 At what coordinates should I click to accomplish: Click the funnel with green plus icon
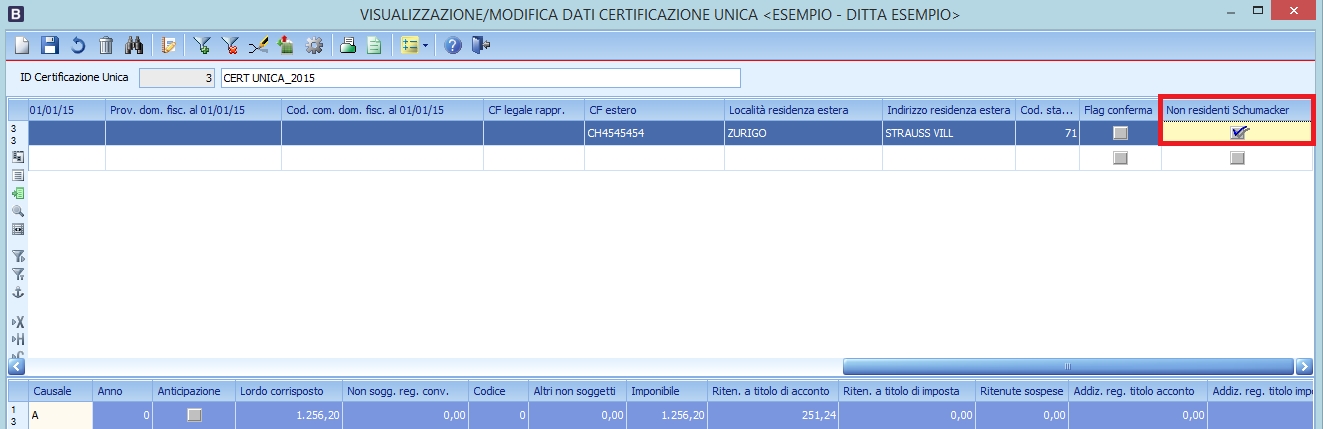pyautogui.click(x=203, y=45)
